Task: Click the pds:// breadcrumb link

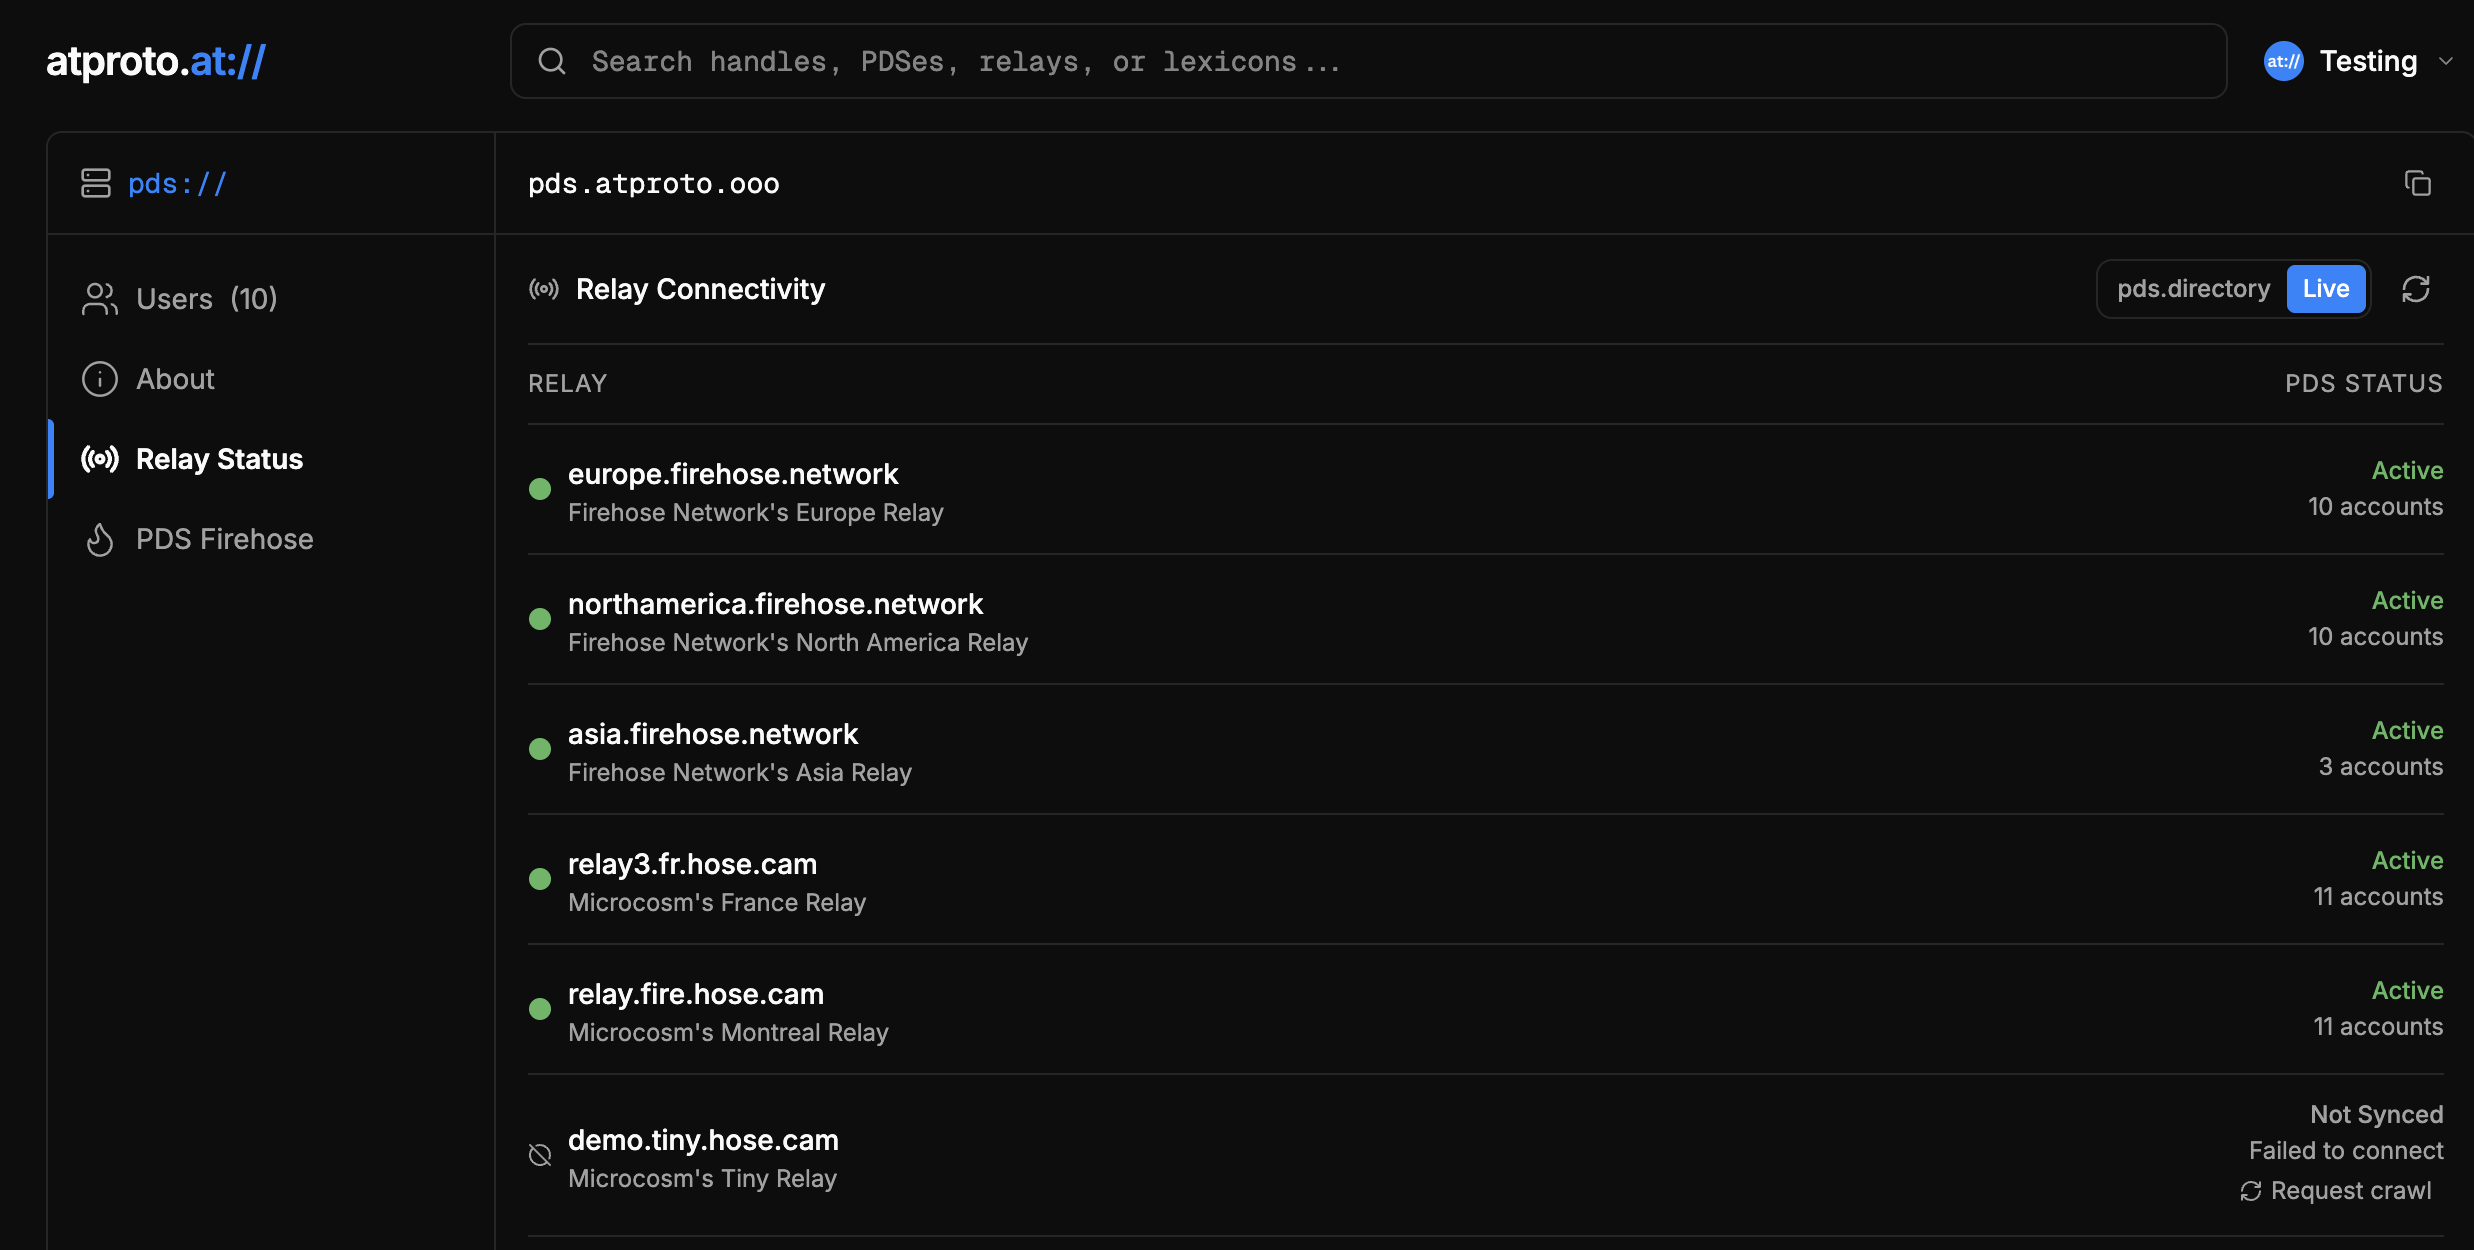Action: pyautogui.click(x=177, y=184)
